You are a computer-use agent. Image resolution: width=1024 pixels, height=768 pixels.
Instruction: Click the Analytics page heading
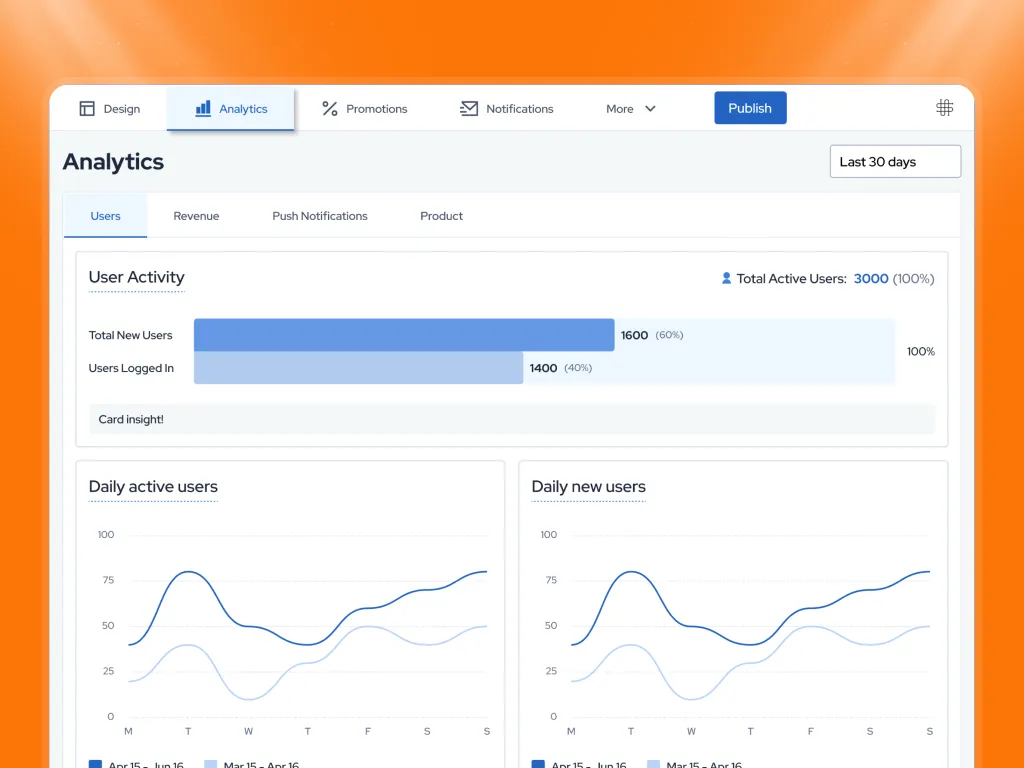(x=113, y=161)
